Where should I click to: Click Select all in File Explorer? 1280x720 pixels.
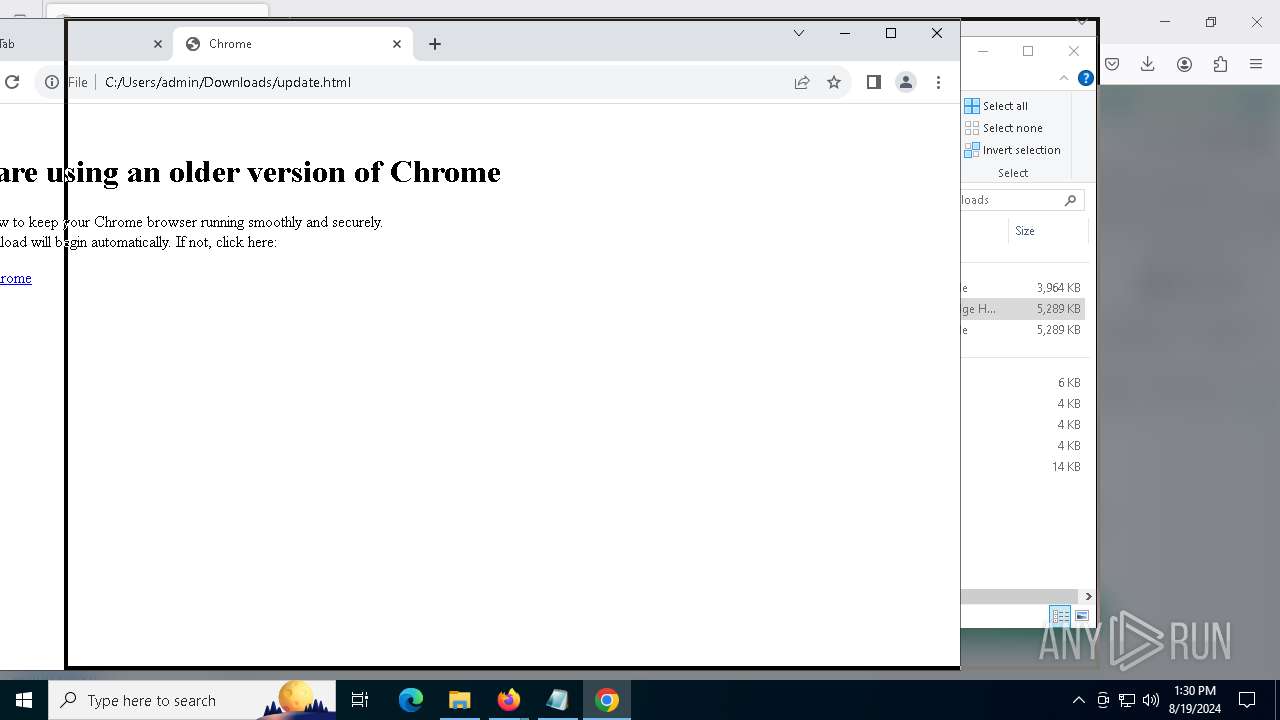[996, 106]
